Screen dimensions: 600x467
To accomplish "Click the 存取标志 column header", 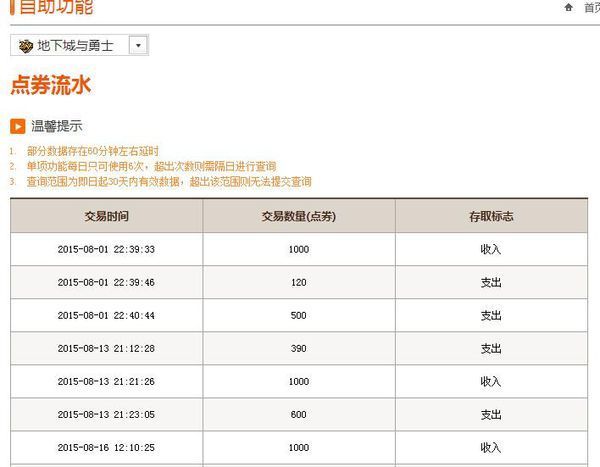I will point(491,216).
